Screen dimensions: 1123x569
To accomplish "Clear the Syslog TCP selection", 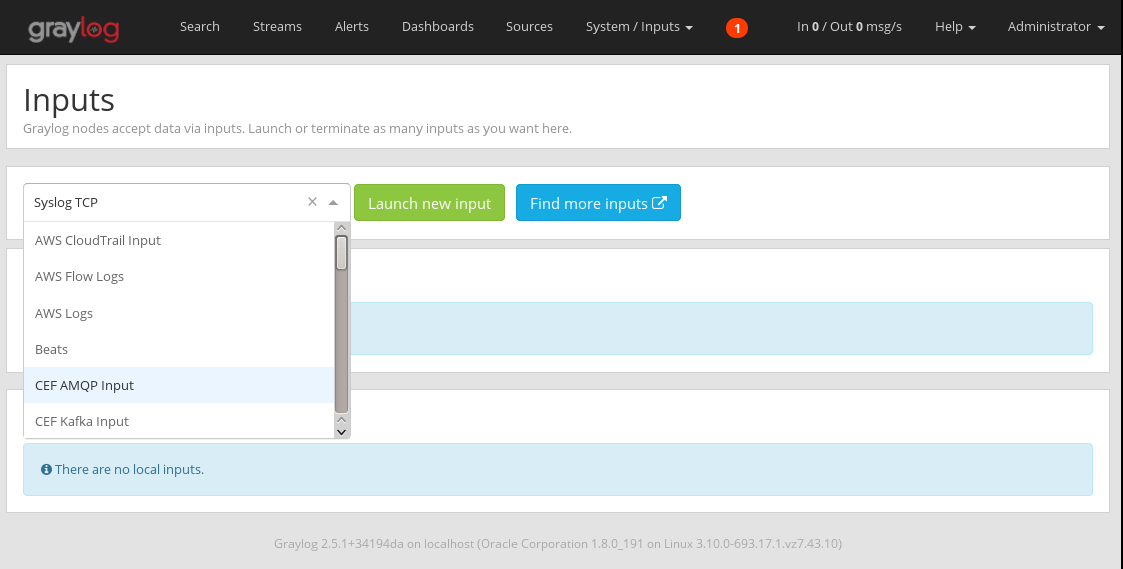I will click(312, 202).
